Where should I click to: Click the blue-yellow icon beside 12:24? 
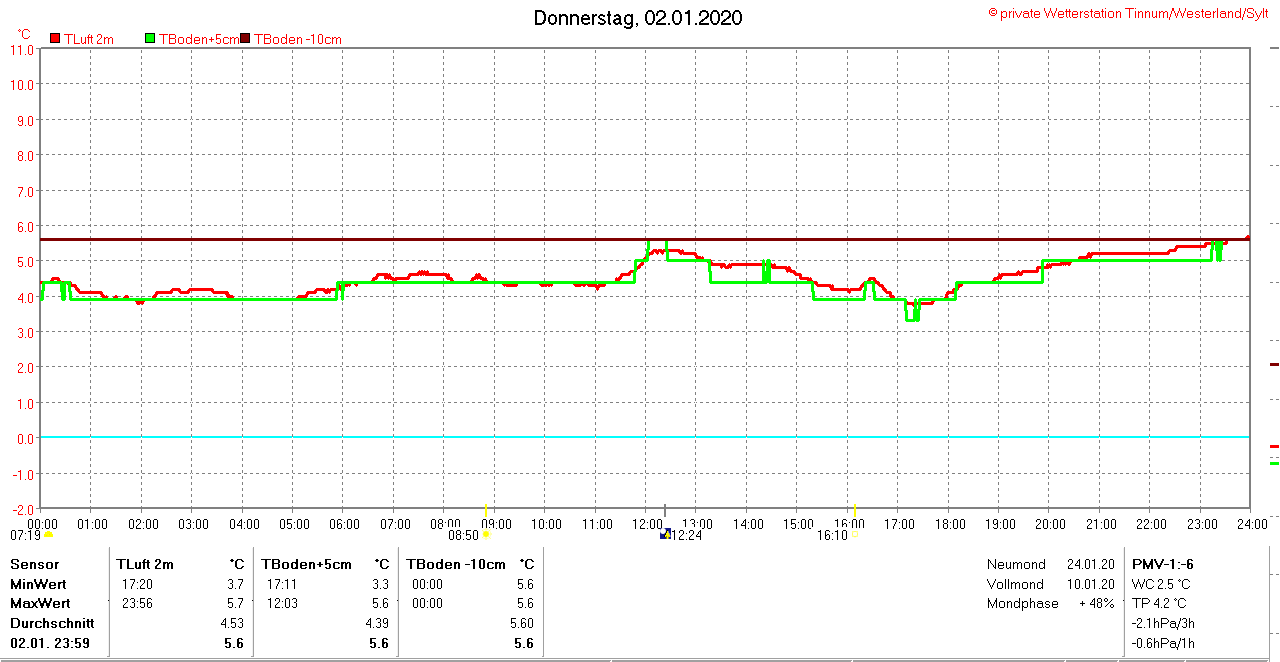coord(665,535)
